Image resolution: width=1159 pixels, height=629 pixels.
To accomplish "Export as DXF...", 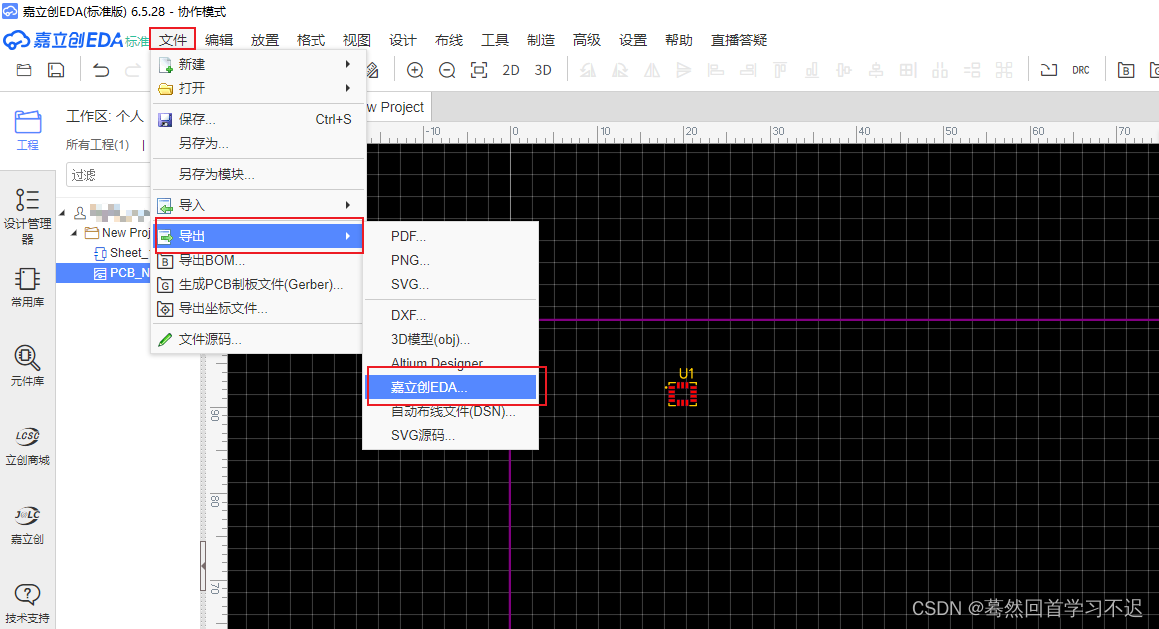I will [x=451, y=315].
